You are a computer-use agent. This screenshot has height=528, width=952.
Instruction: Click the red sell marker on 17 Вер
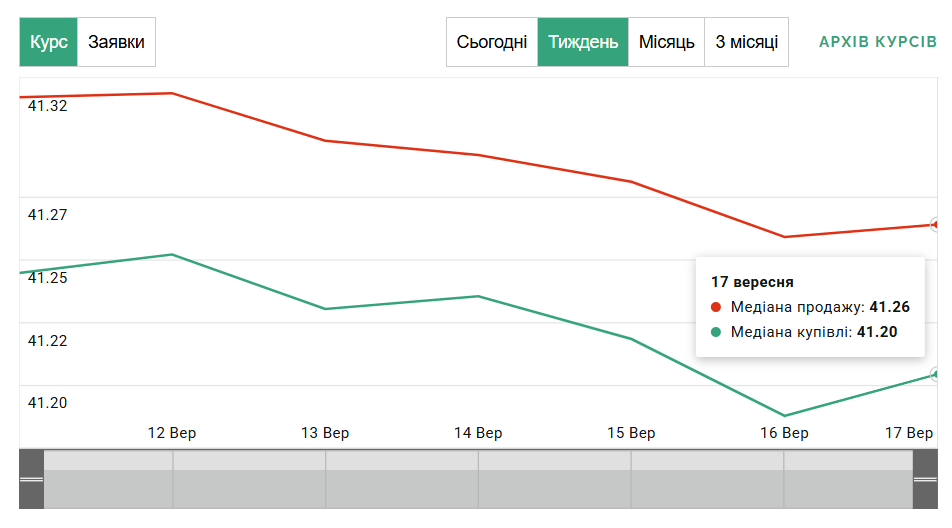(x=936, y=225)
